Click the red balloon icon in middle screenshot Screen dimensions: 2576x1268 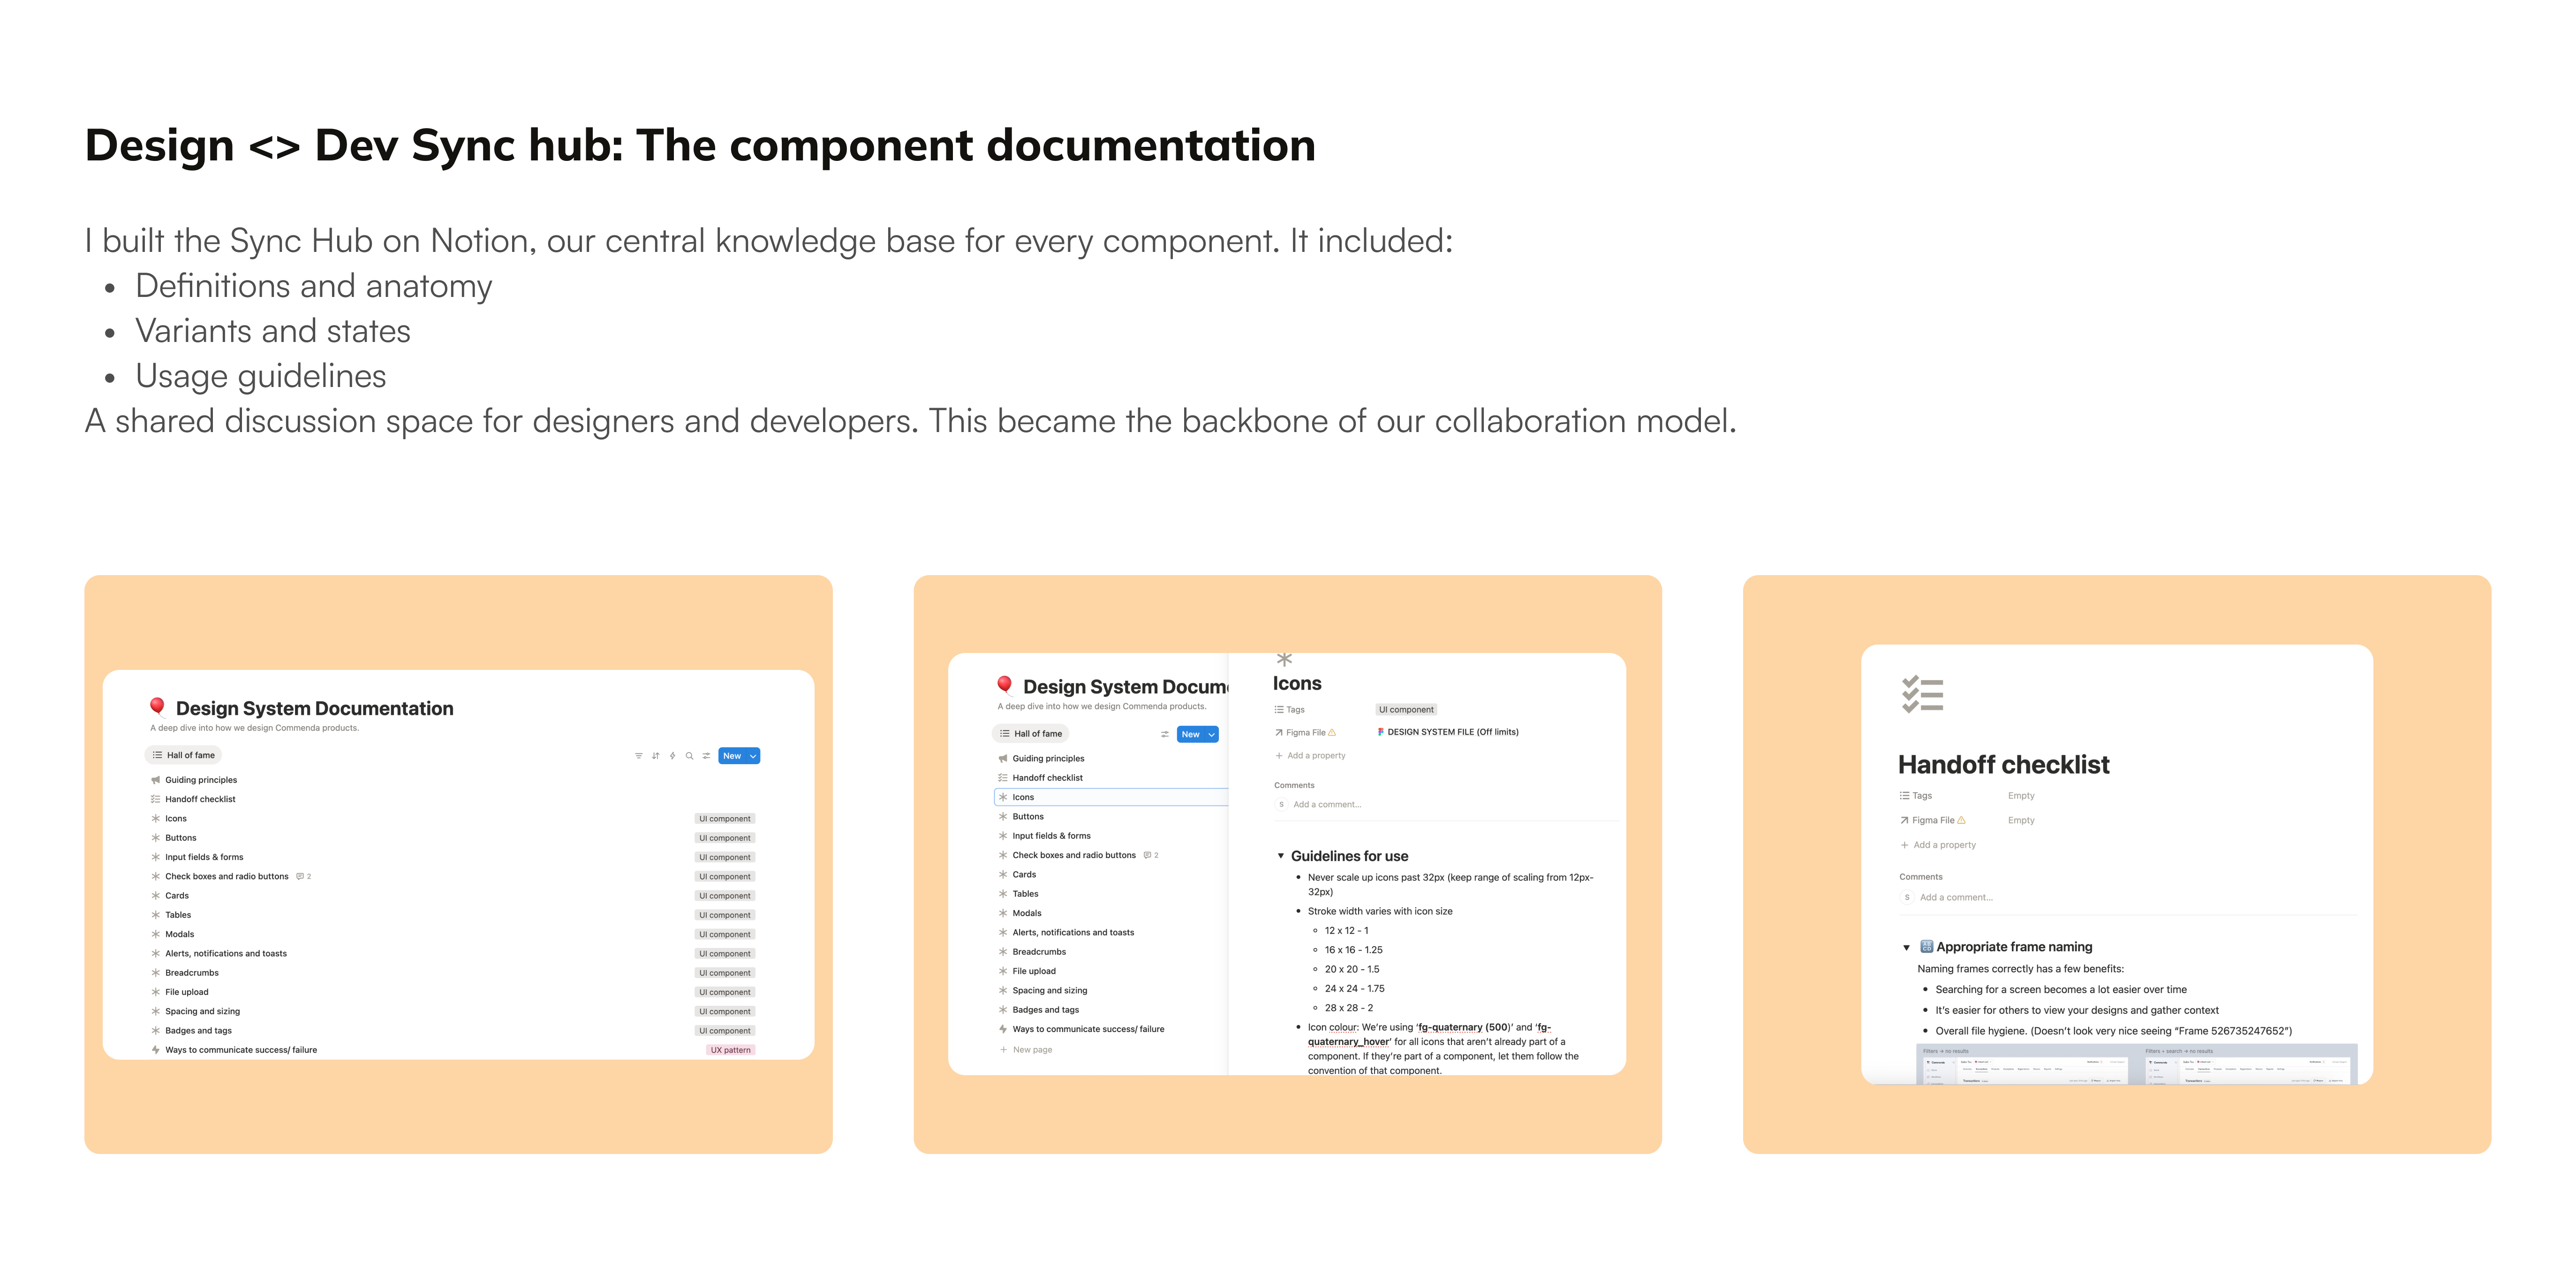click(x=1005, y=686)
